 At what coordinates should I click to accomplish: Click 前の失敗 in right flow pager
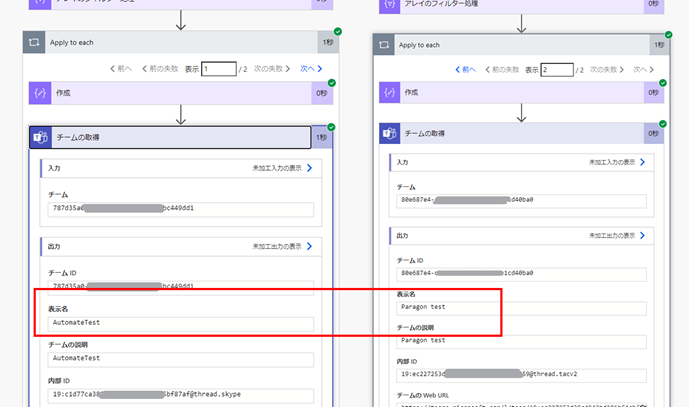click(502, 69)
